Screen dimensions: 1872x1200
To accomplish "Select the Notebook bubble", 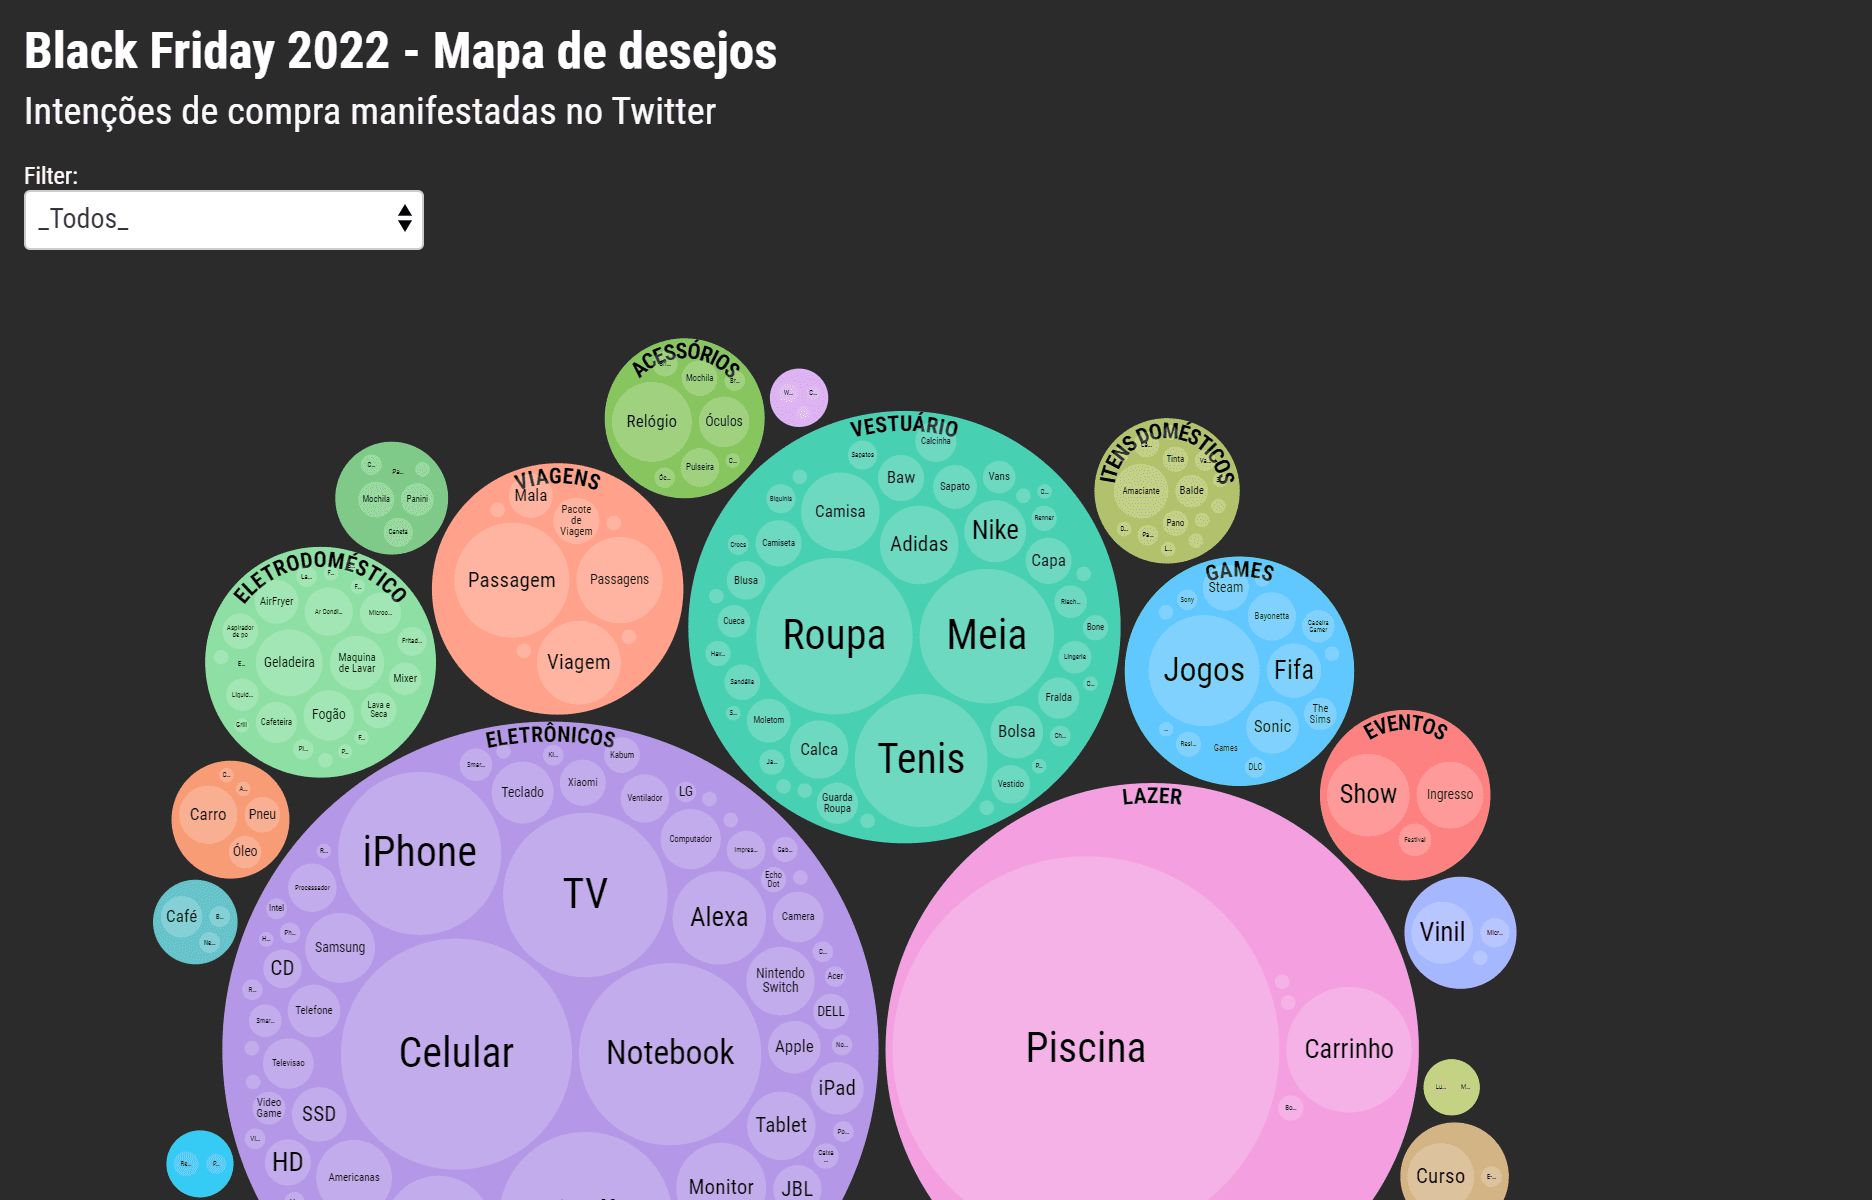I will (x=670, y=1053).
